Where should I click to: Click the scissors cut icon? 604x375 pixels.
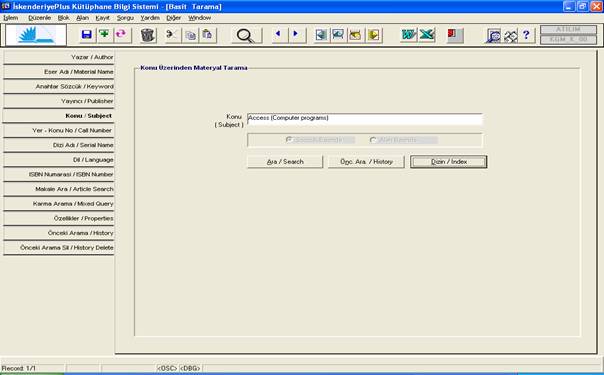[172, 35]
